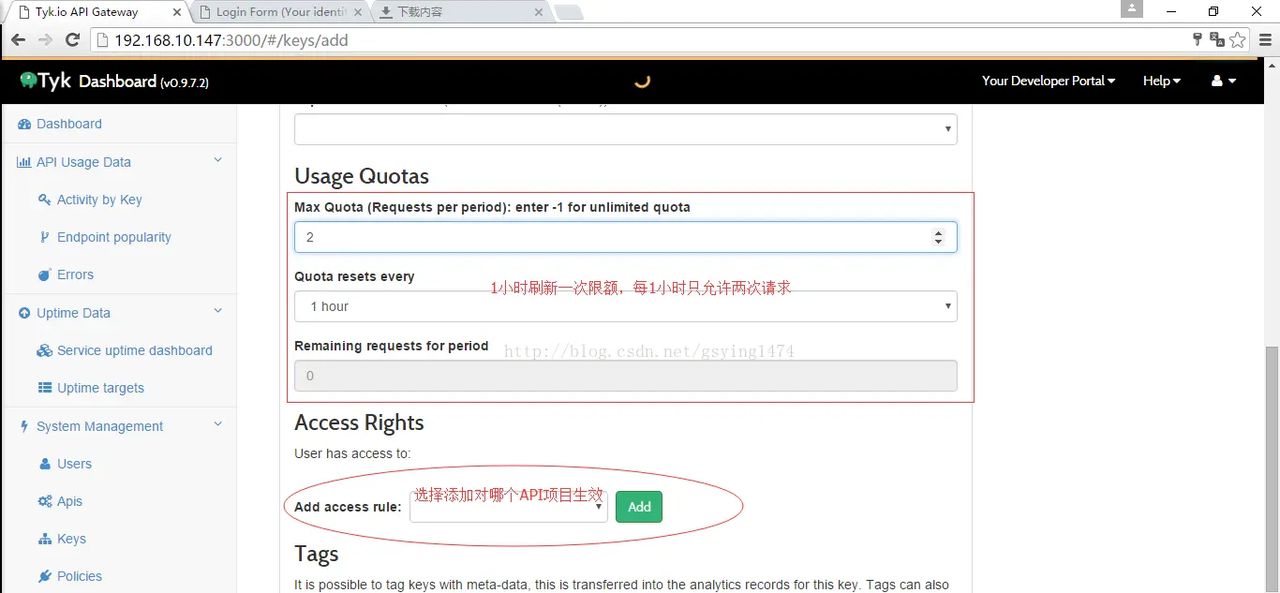This screenshot has width=1280, height=593.
Task: View Uptime targets list
Action: [99, 387]
